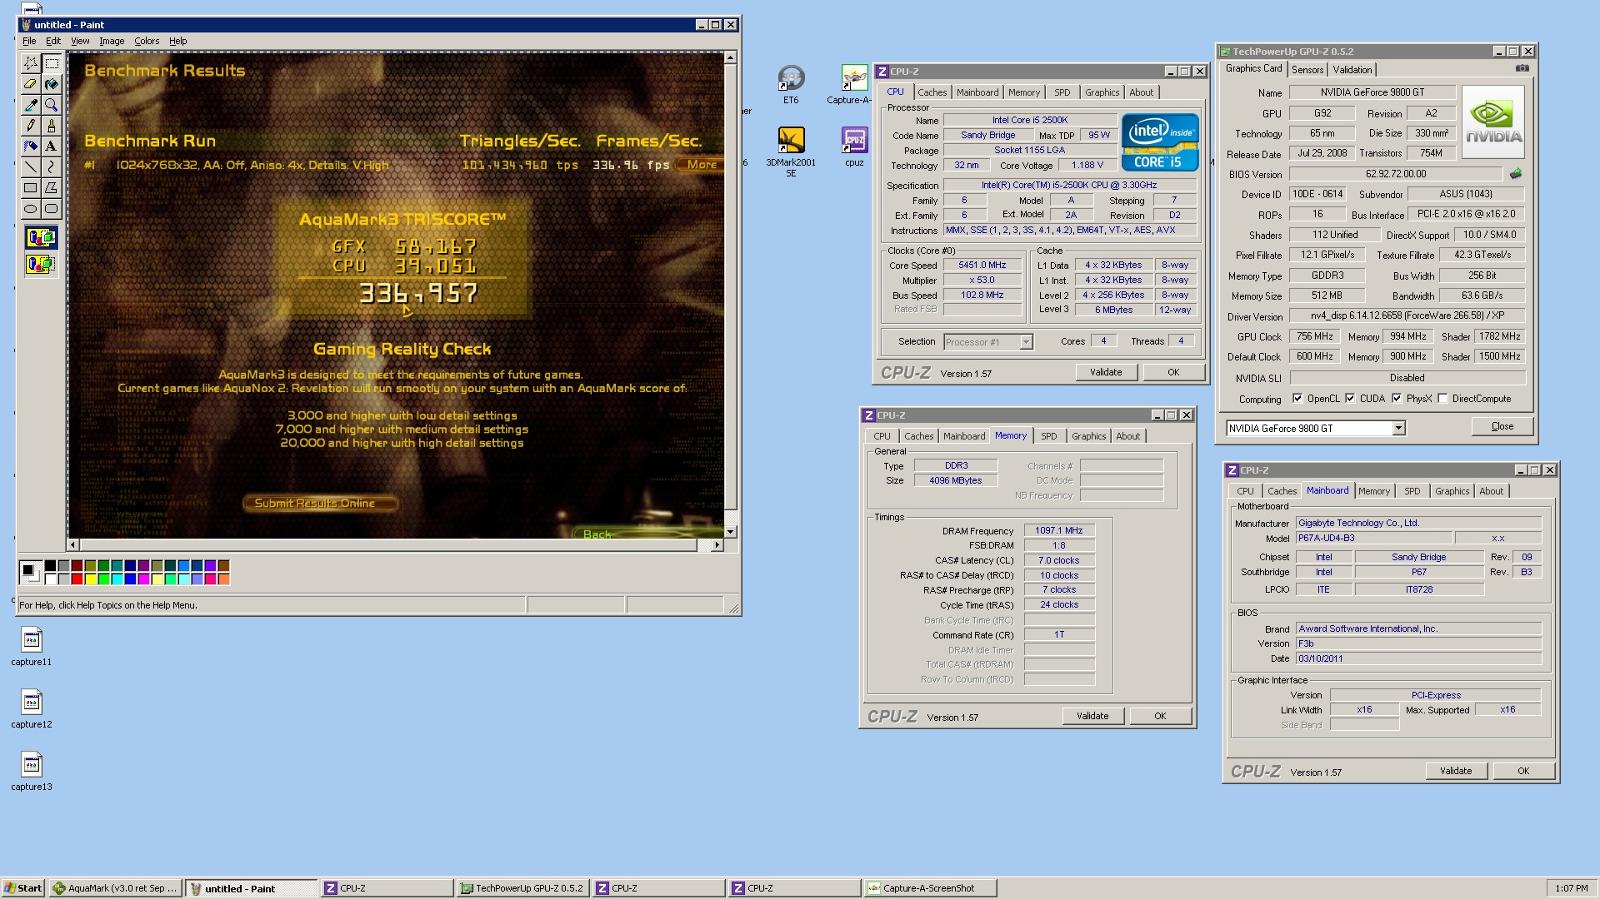Select the Polygon shape tool
This screenshot has height=899, width=1600.
[x=51, y=188]
